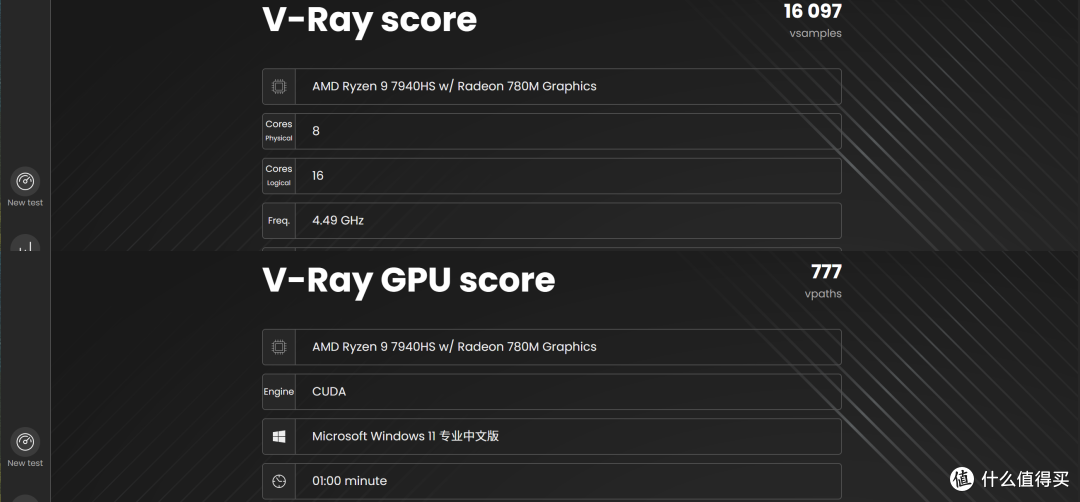Open partially visible chart icon below upper New test

tap(25, 244)
